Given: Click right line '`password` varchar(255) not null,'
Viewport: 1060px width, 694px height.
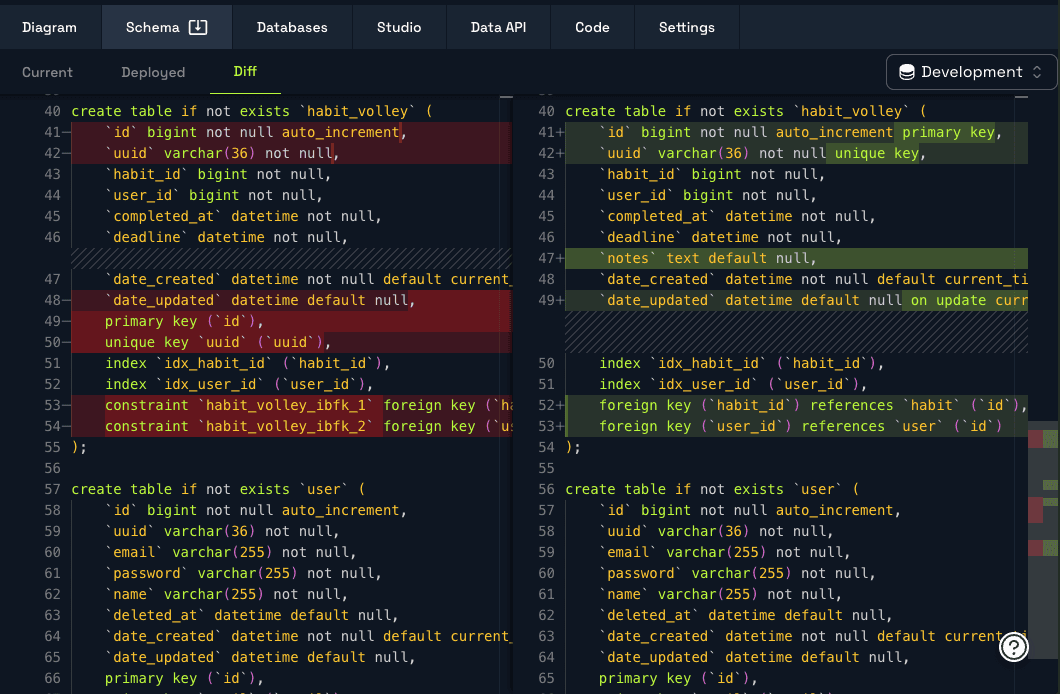Looking at the screenshot, I should click(x=738, y=573).
